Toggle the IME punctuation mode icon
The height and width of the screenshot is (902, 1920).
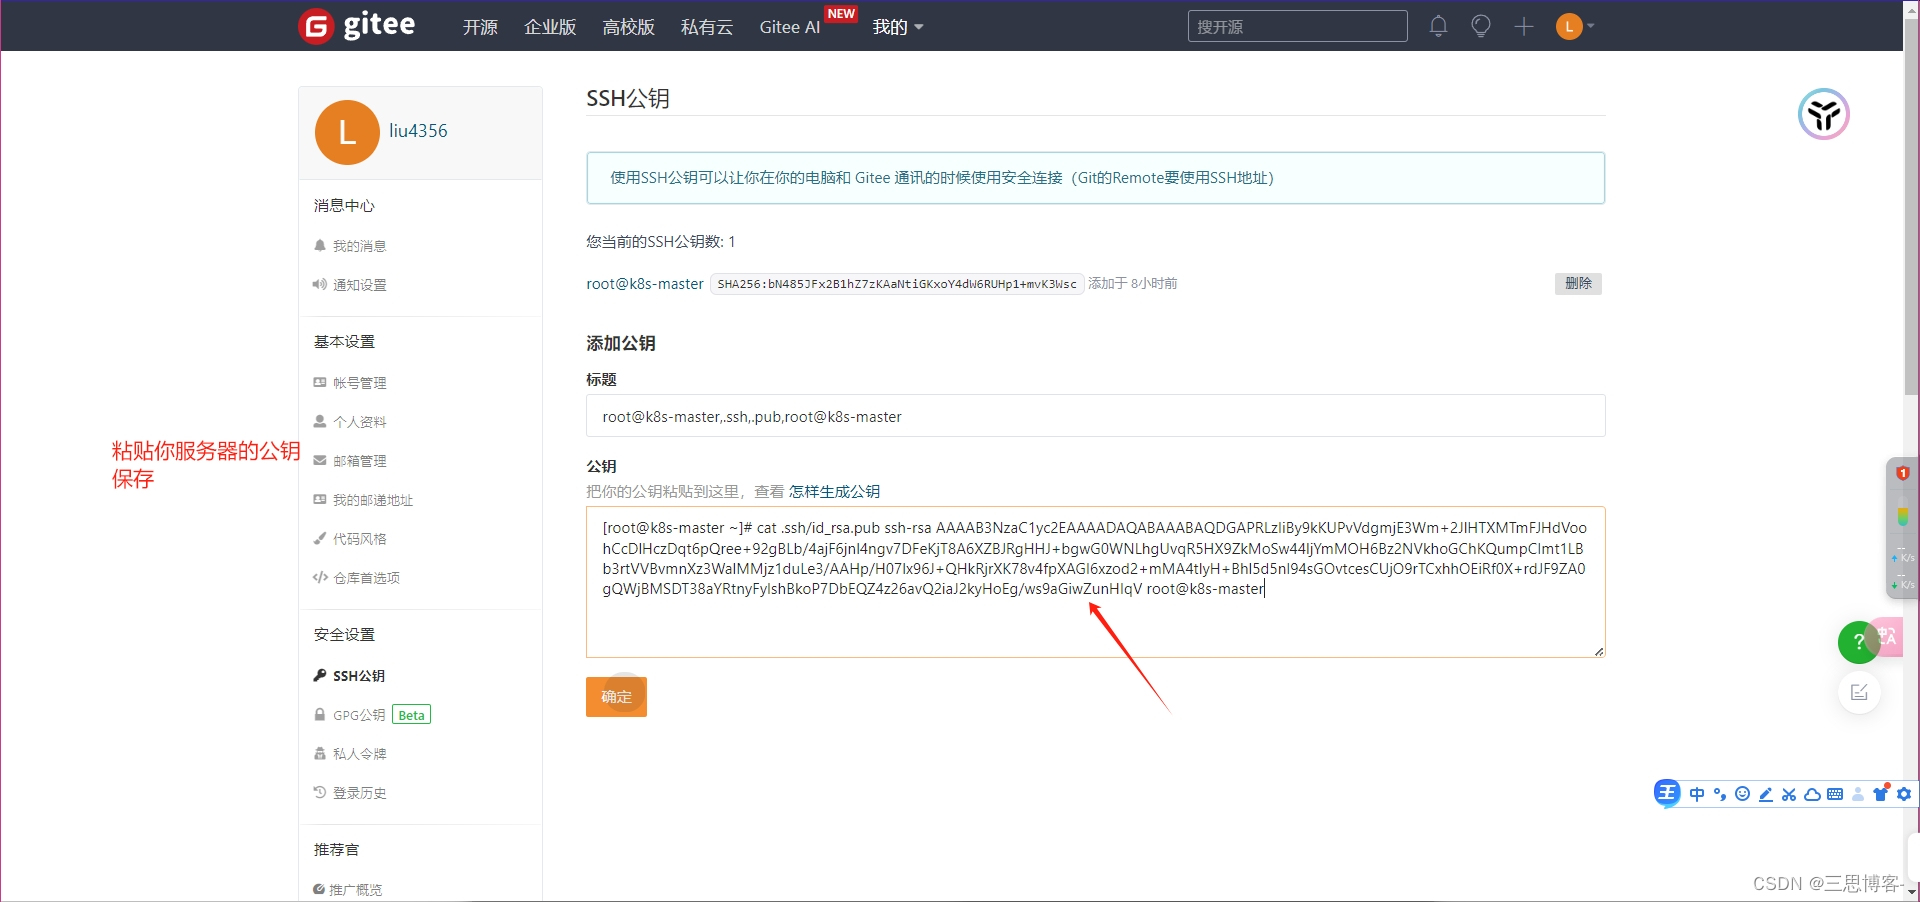pyautogui.click(x=1720, y=795)
